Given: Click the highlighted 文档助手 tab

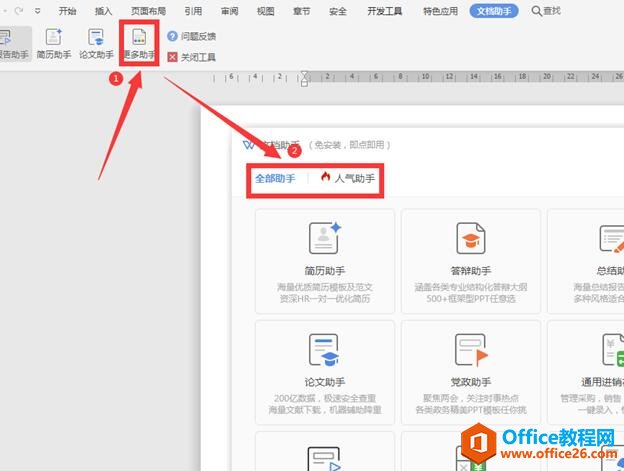Looking at the screenshot, I should (494, 11).
